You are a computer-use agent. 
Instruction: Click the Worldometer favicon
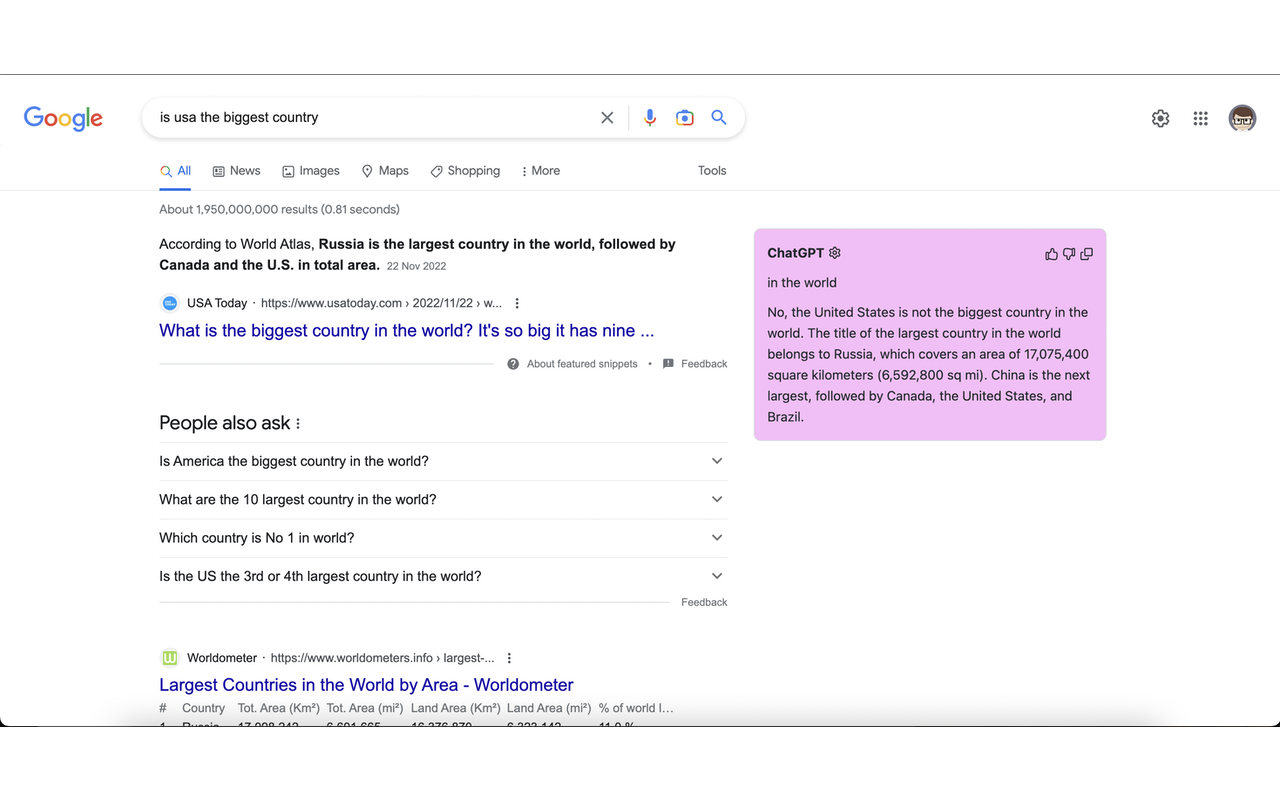[170, 658]
